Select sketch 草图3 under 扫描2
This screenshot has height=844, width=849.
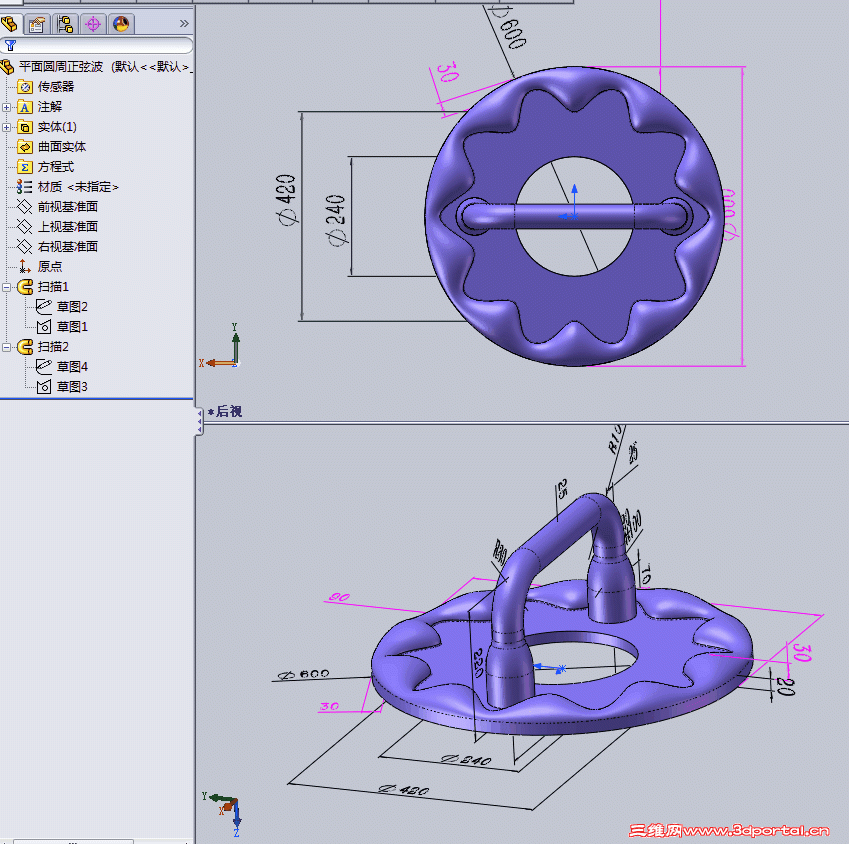72,387
